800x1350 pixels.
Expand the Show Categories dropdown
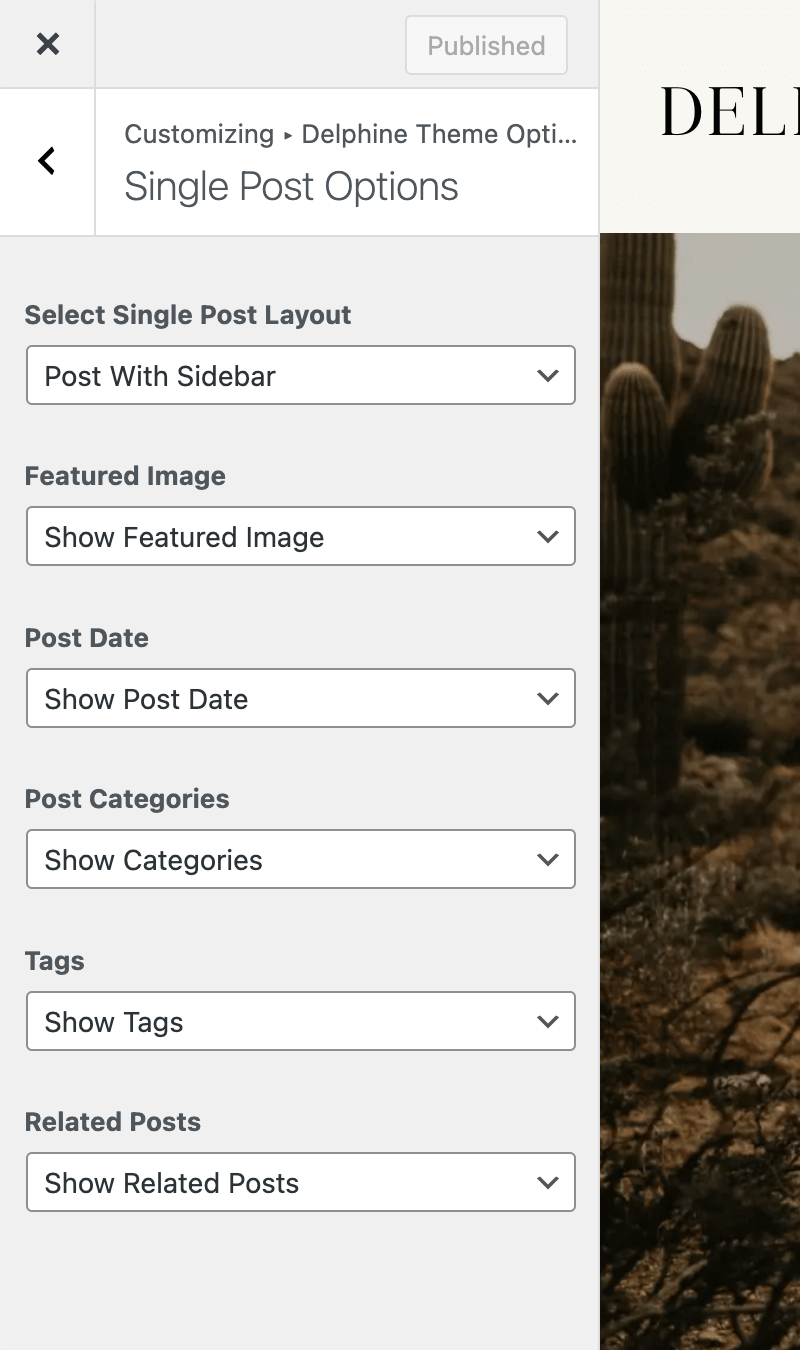(300, 860)
